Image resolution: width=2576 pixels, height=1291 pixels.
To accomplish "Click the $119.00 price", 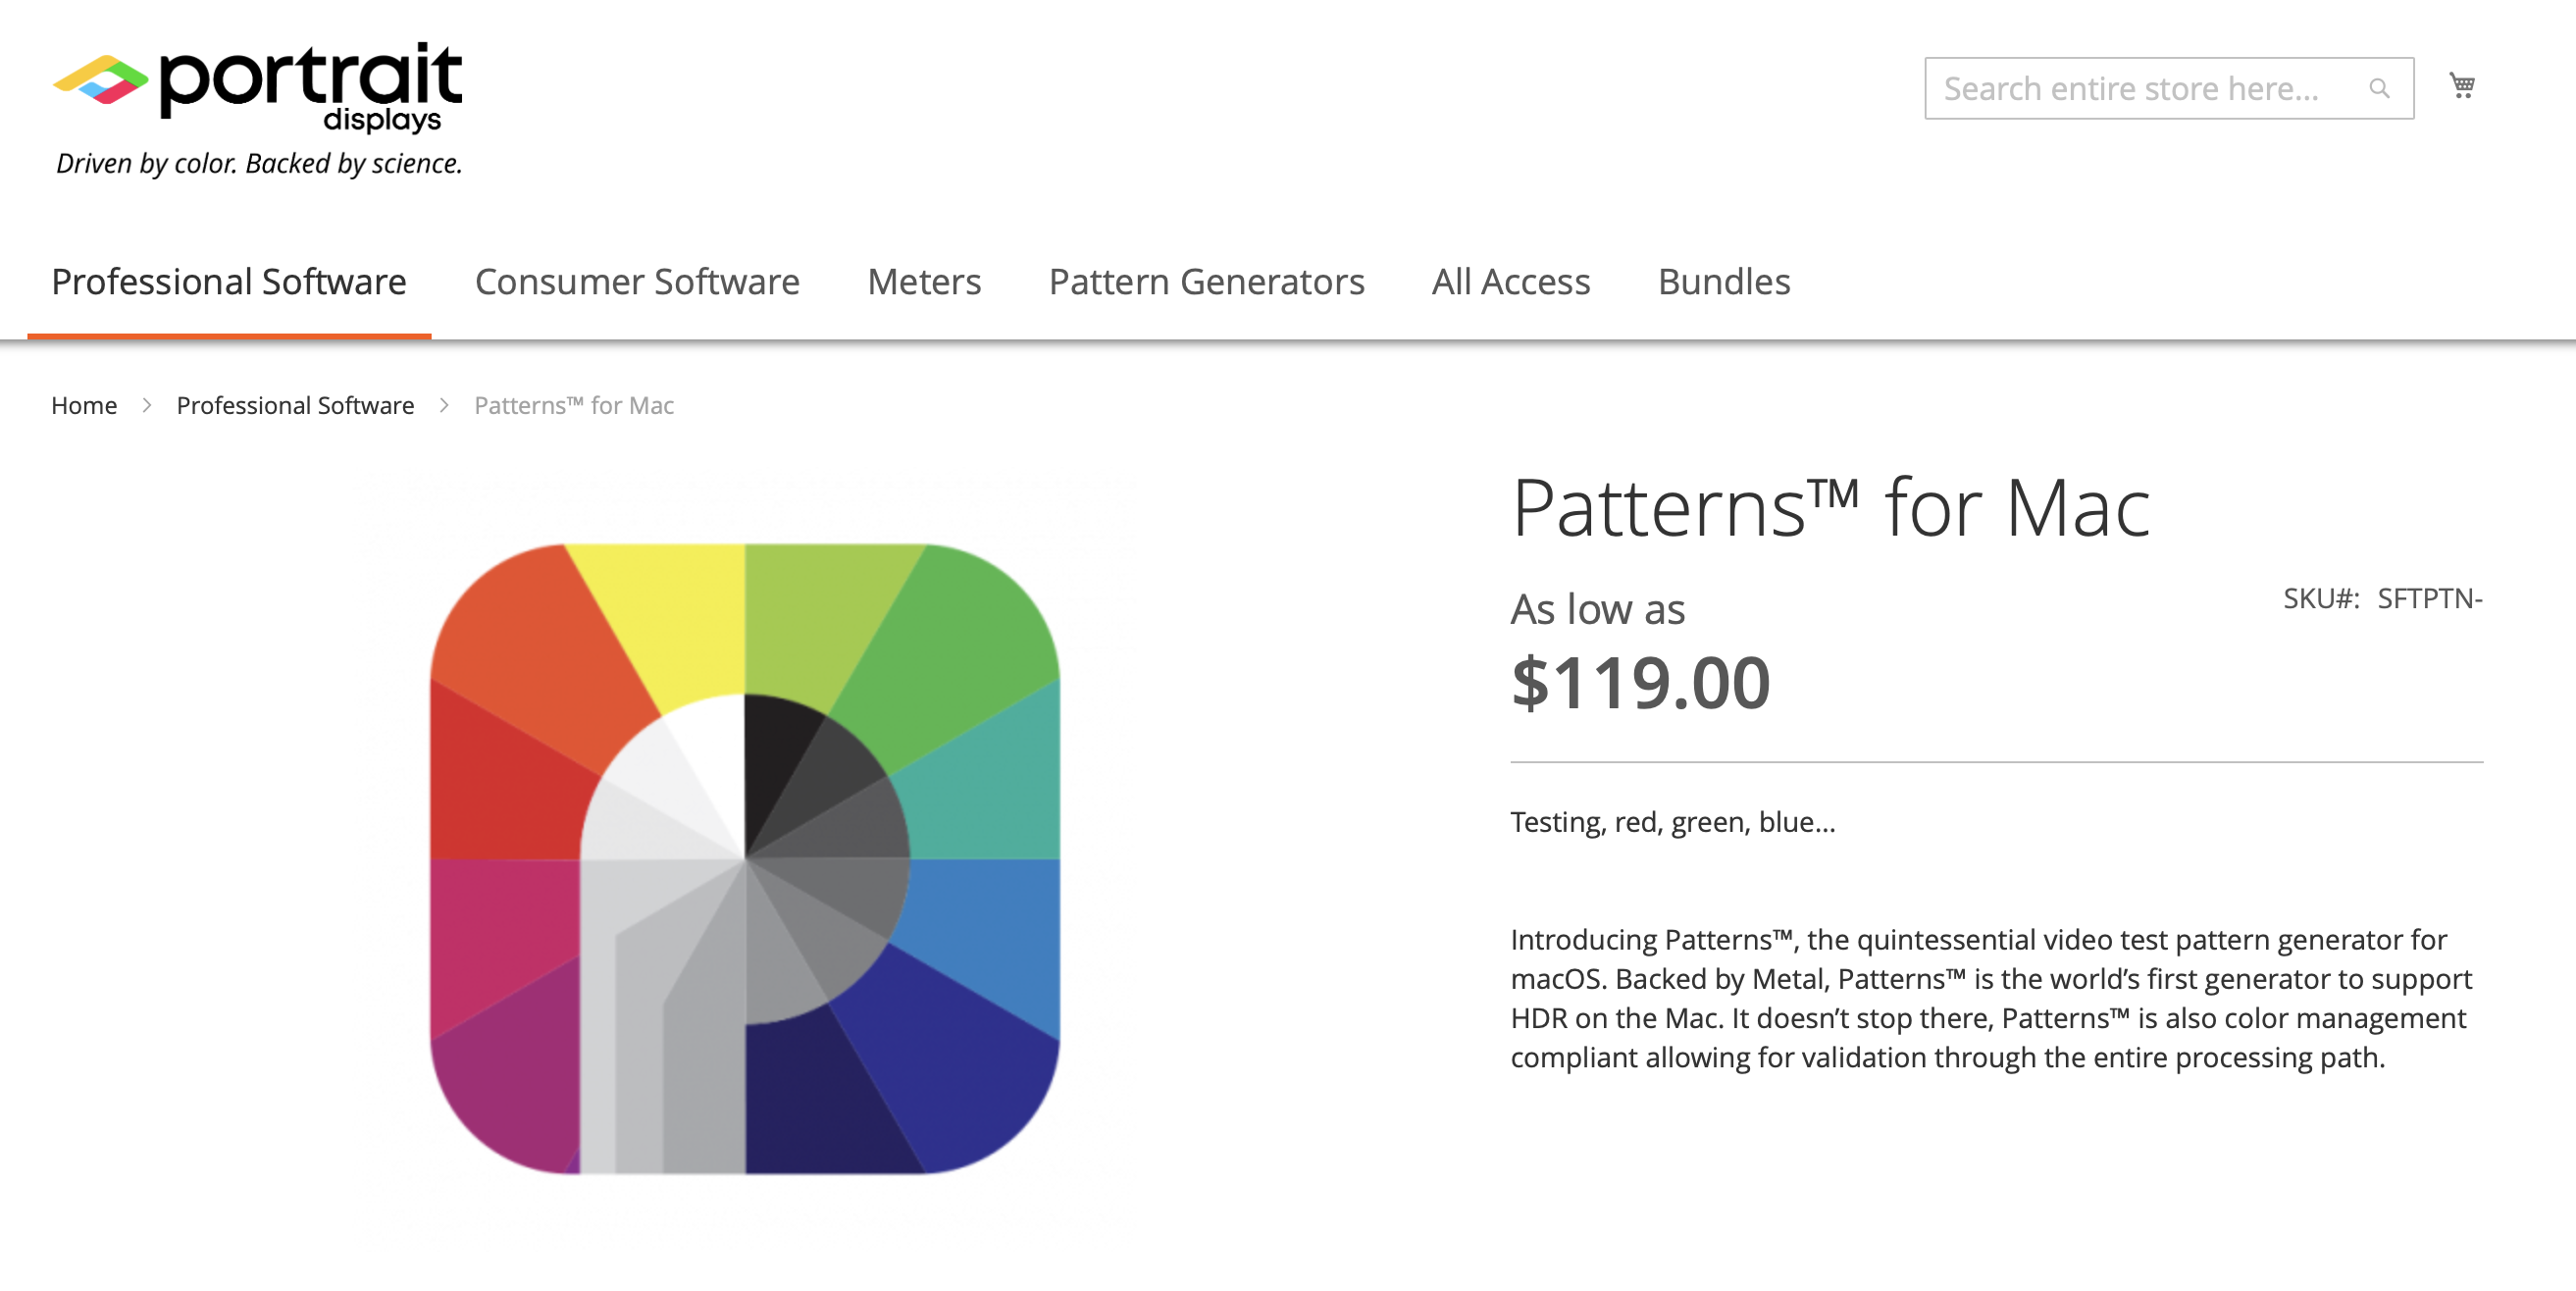I will [1640, 683].
